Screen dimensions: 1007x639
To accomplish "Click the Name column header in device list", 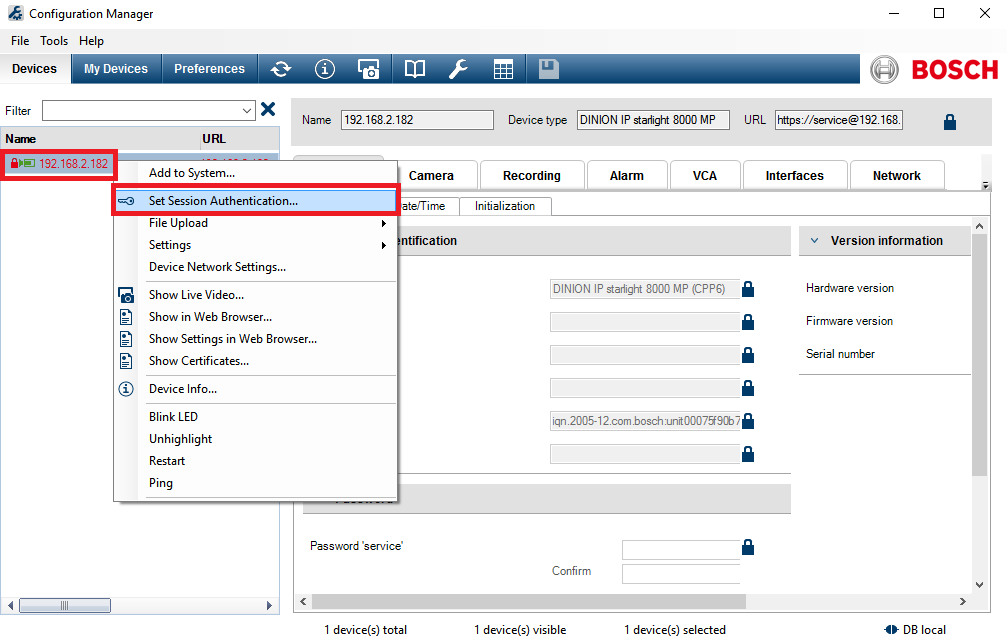I will click(x=100, y=139).
